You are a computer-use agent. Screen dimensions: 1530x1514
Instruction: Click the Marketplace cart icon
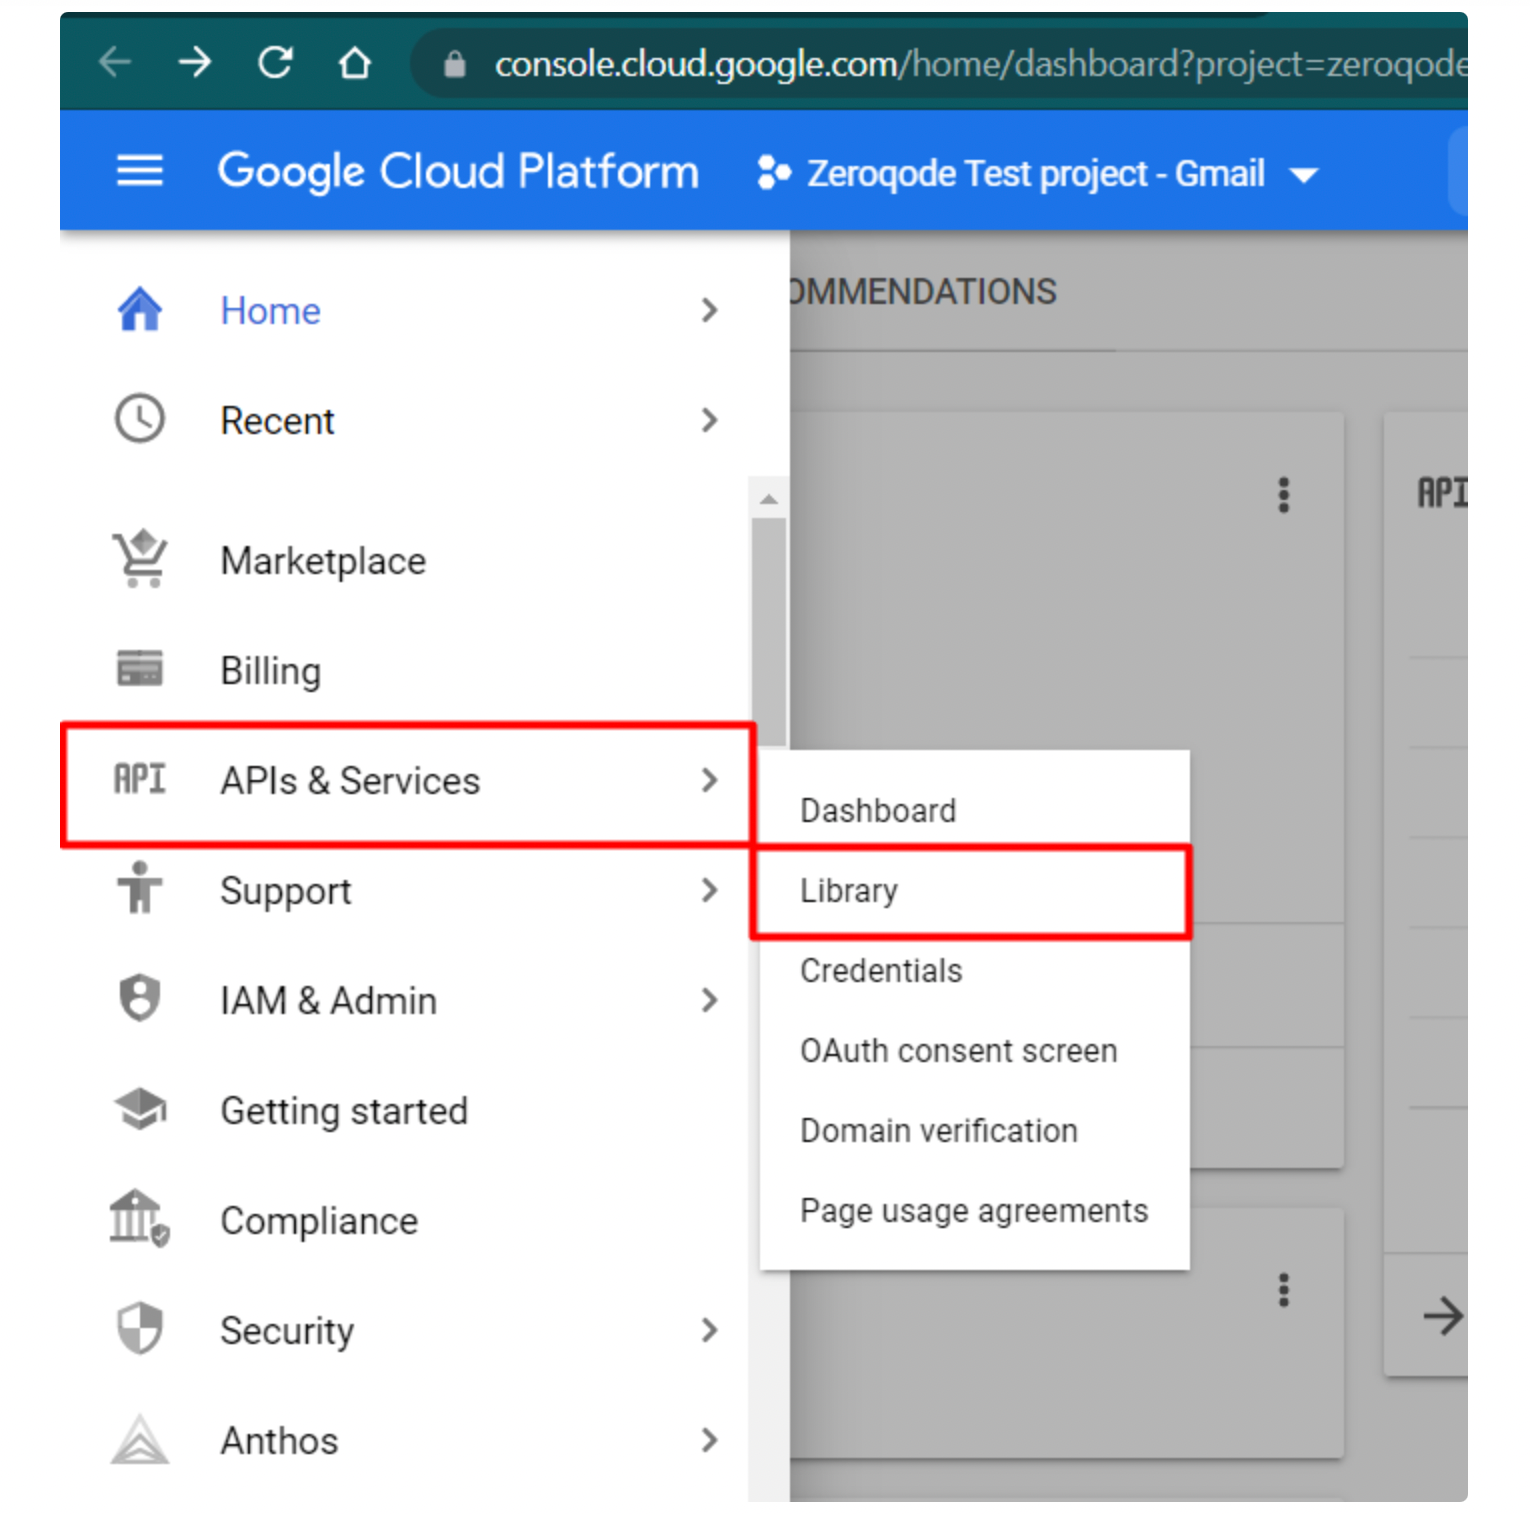click(140, 558)
